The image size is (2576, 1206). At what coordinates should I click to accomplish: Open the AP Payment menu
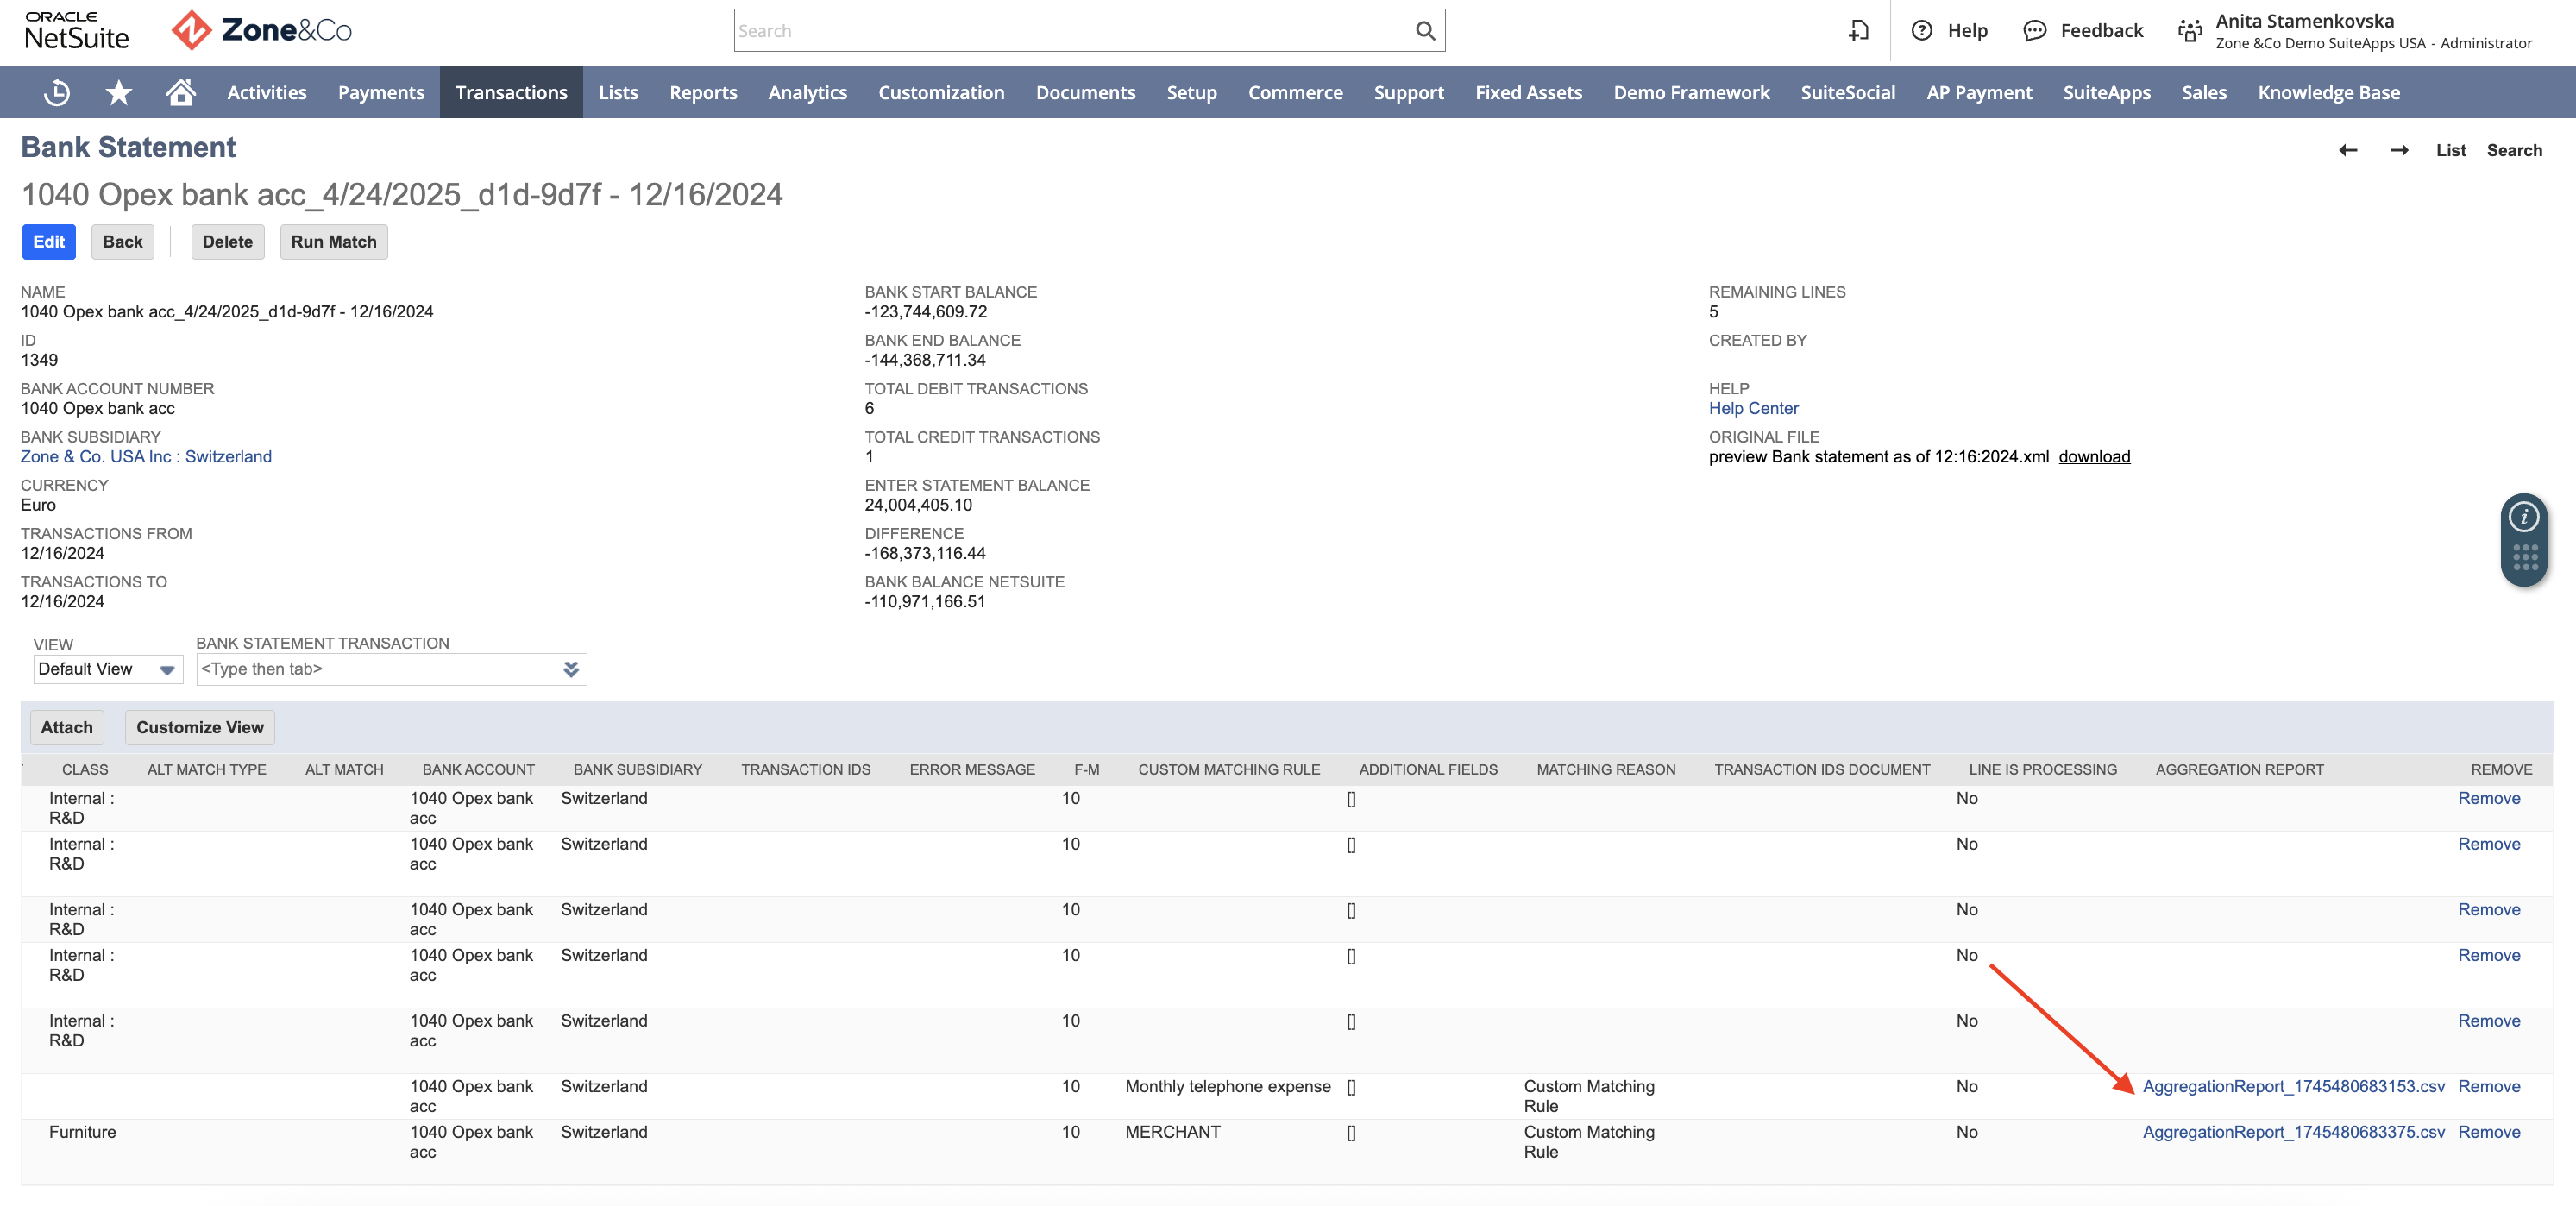(1979, 92)
